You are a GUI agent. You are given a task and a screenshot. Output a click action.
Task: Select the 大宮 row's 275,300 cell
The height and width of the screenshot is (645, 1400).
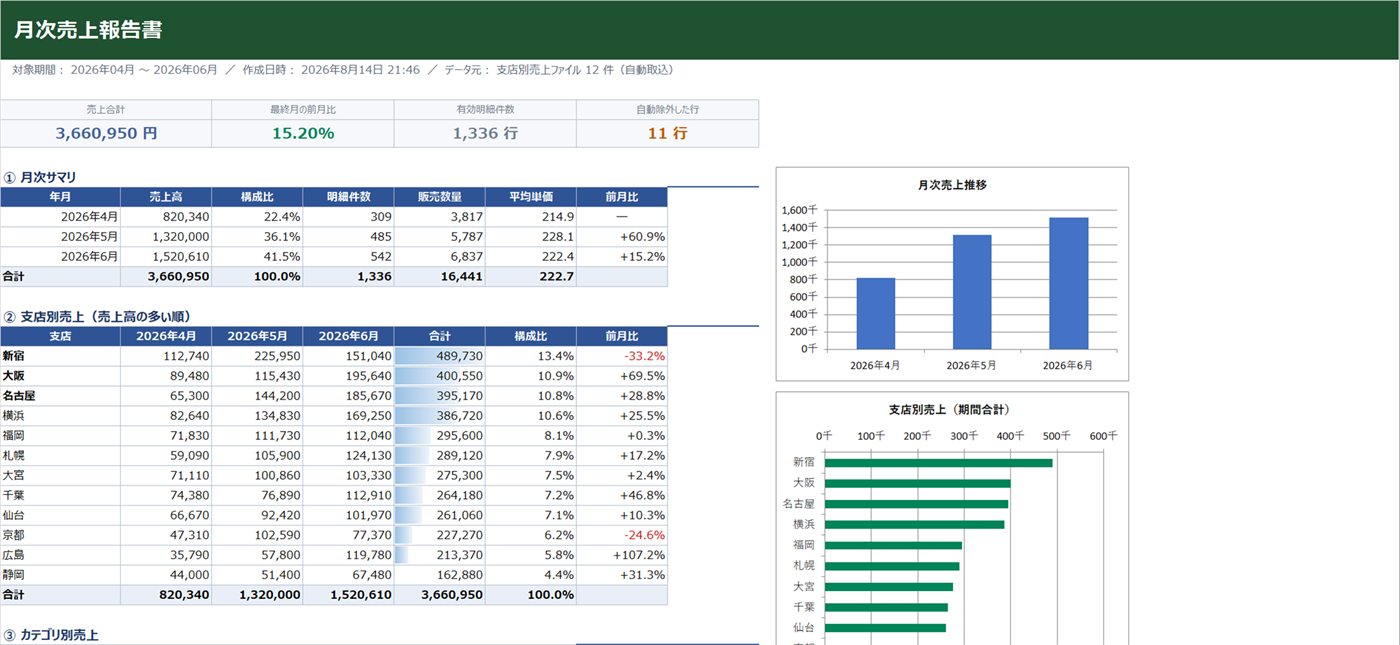click(439, 476)
